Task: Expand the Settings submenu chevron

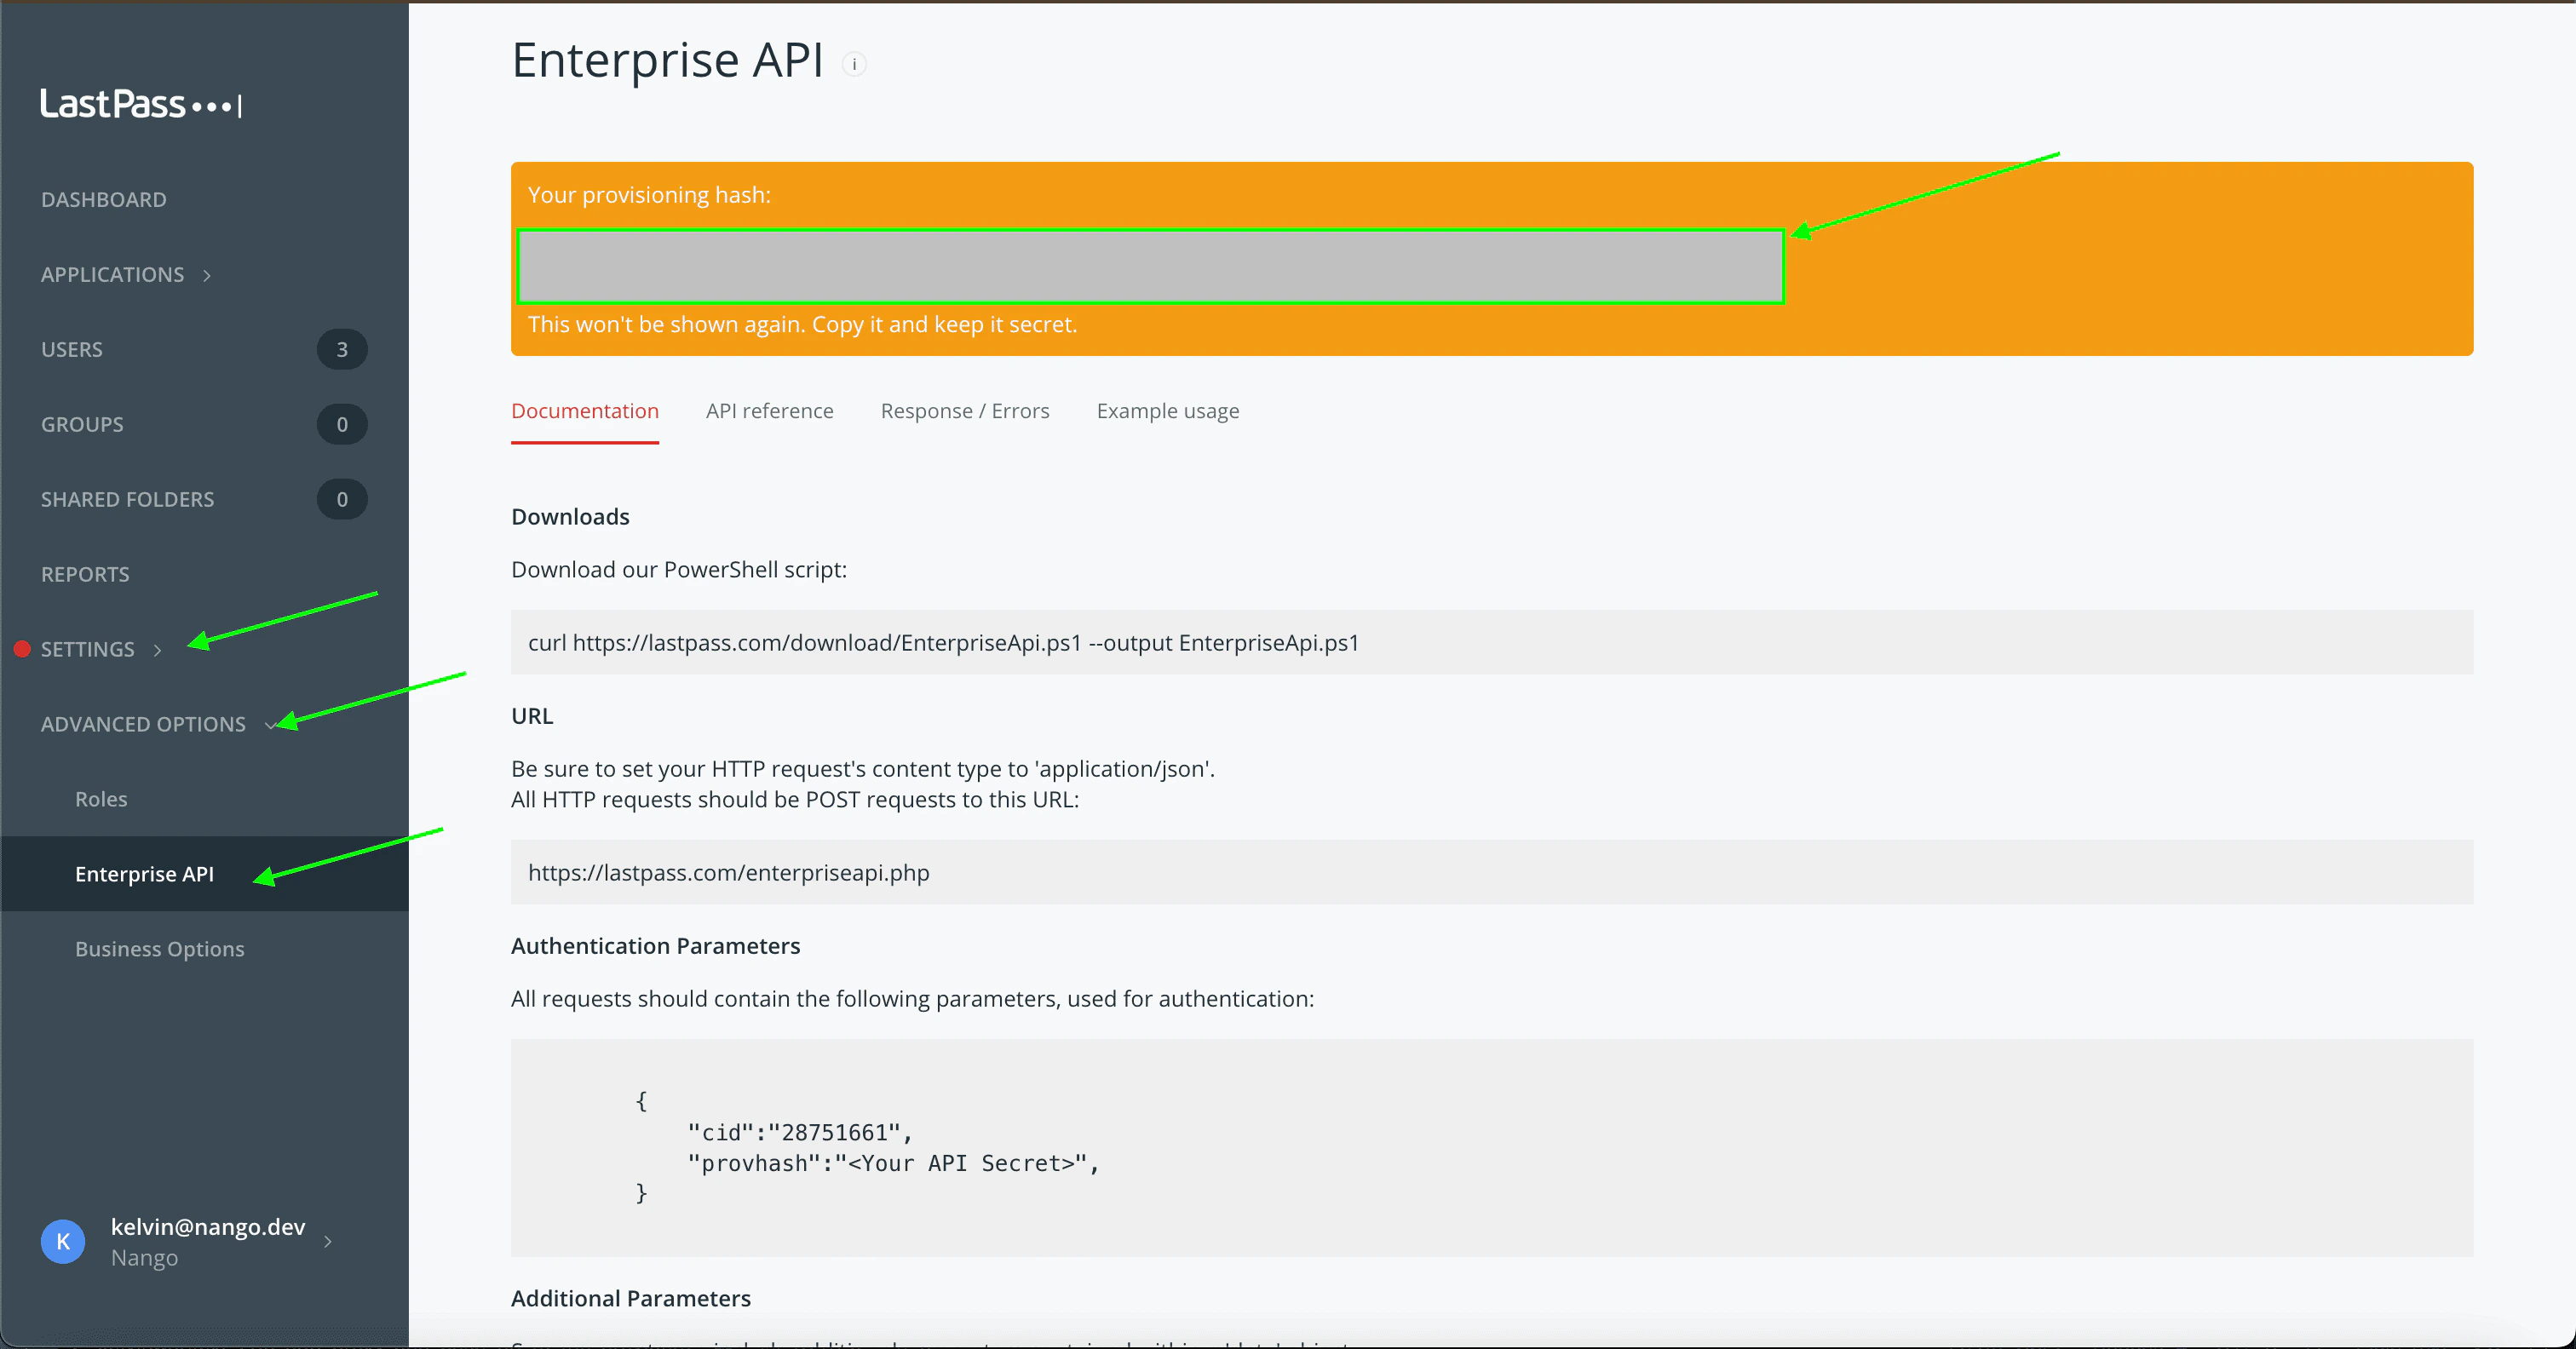Action: coord(157,650)
